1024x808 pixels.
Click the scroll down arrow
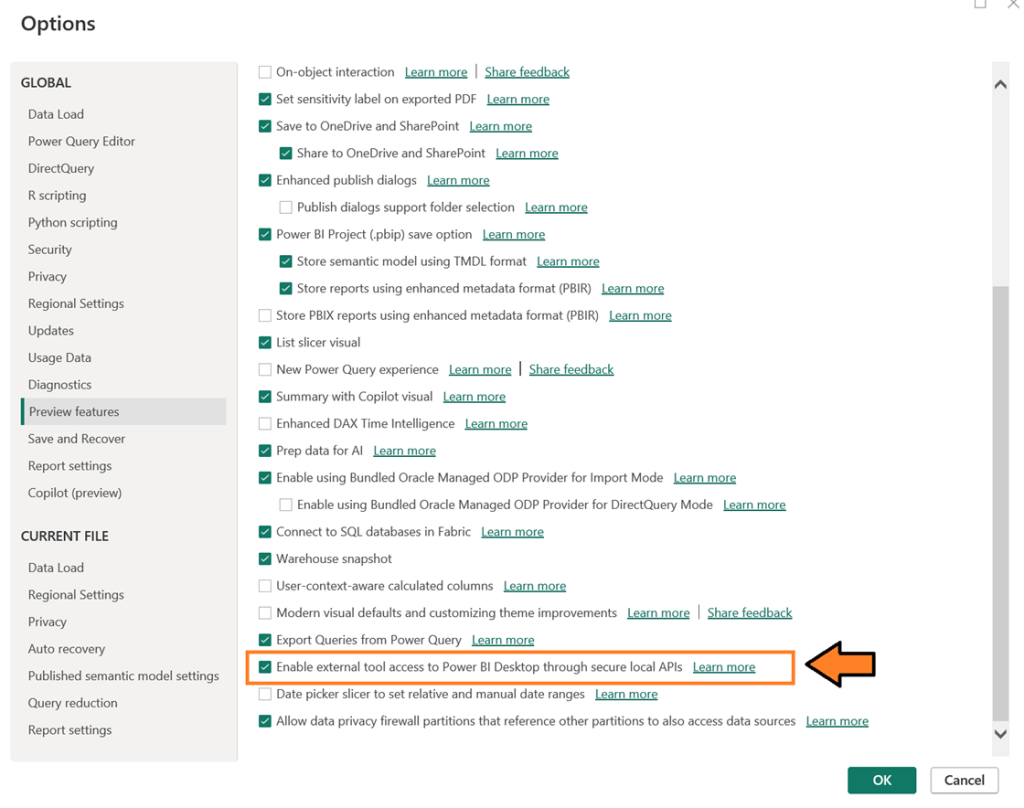pyautogui.click(x=1000, y=734)
